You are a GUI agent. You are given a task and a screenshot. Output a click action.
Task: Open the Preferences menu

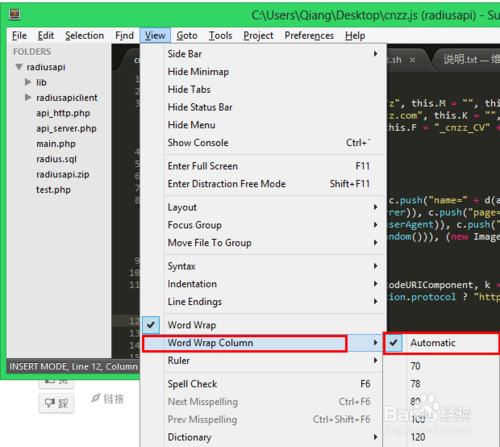309,35
